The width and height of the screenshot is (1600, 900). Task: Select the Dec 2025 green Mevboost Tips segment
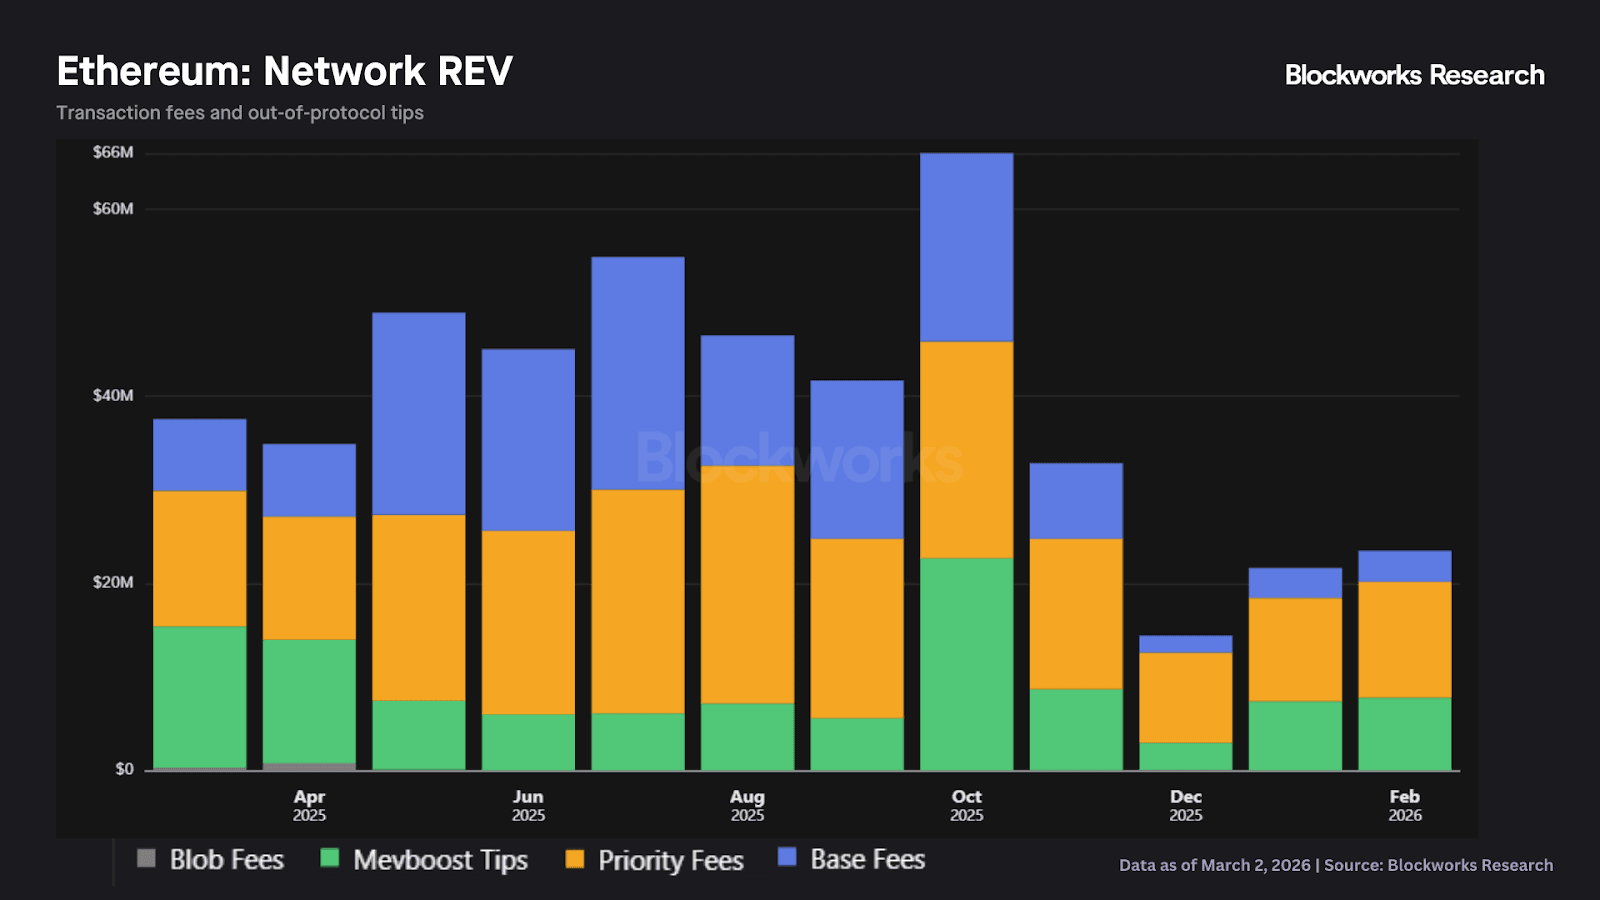1186,757
